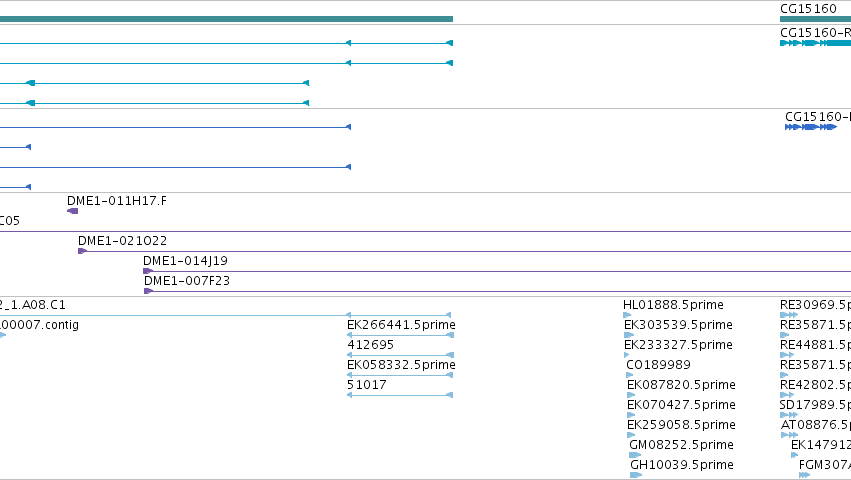Click the RE44881 EST label
The image size is (851, 480).
(815, 345)
